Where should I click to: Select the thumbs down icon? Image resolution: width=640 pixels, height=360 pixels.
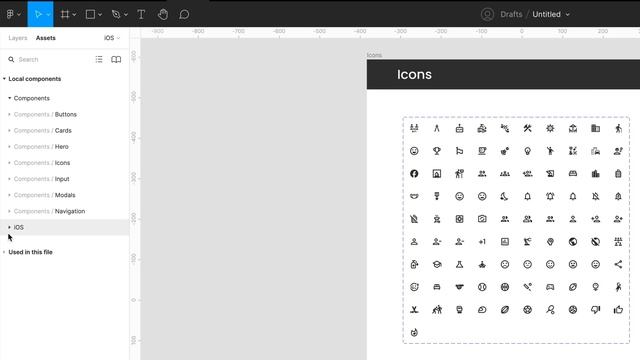(596, 310)
